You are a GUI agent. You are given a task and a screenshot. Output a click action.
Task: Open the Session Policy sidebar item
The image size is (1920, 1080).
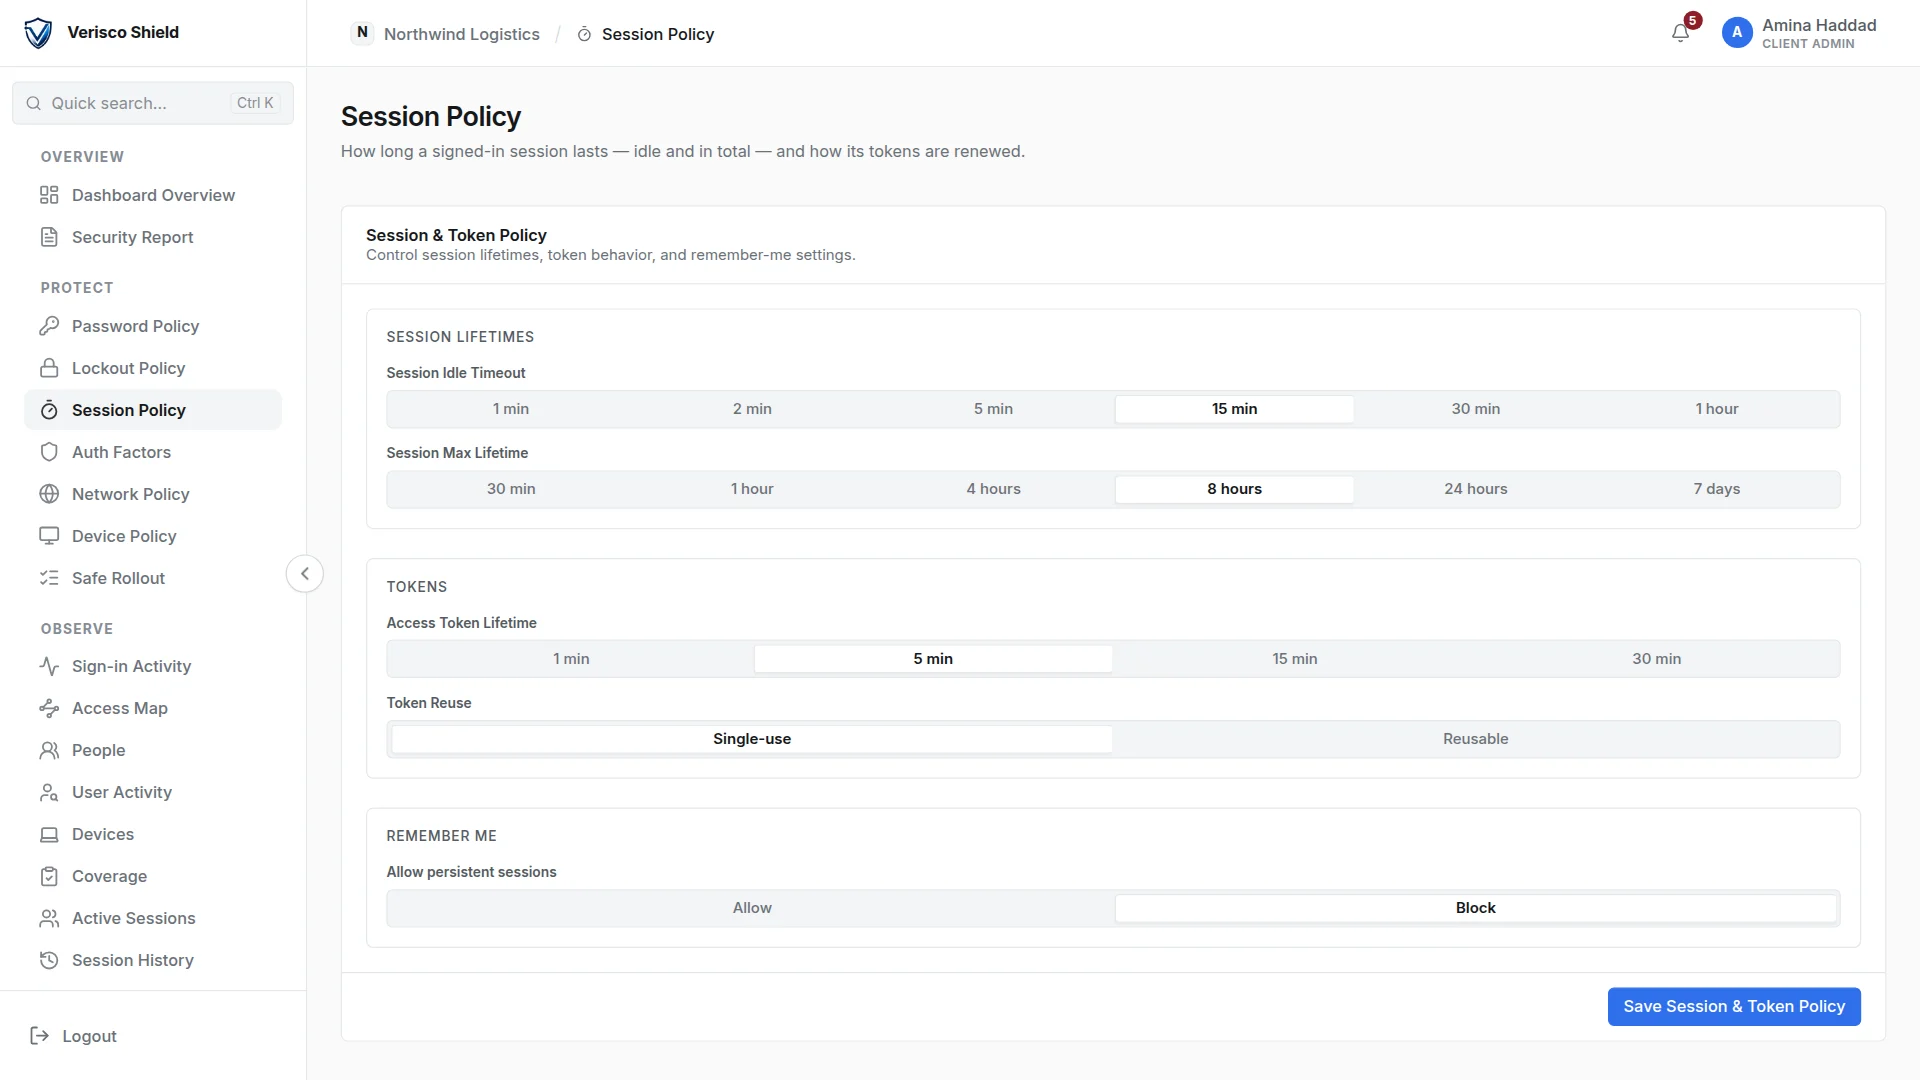click(x=153, y=410)
